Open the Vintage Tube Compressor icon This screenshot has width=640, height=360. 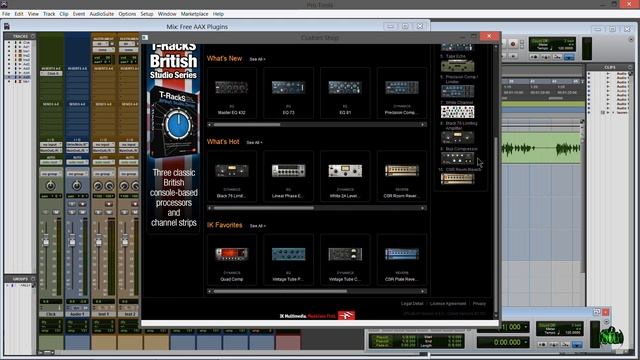coord(345,254)
